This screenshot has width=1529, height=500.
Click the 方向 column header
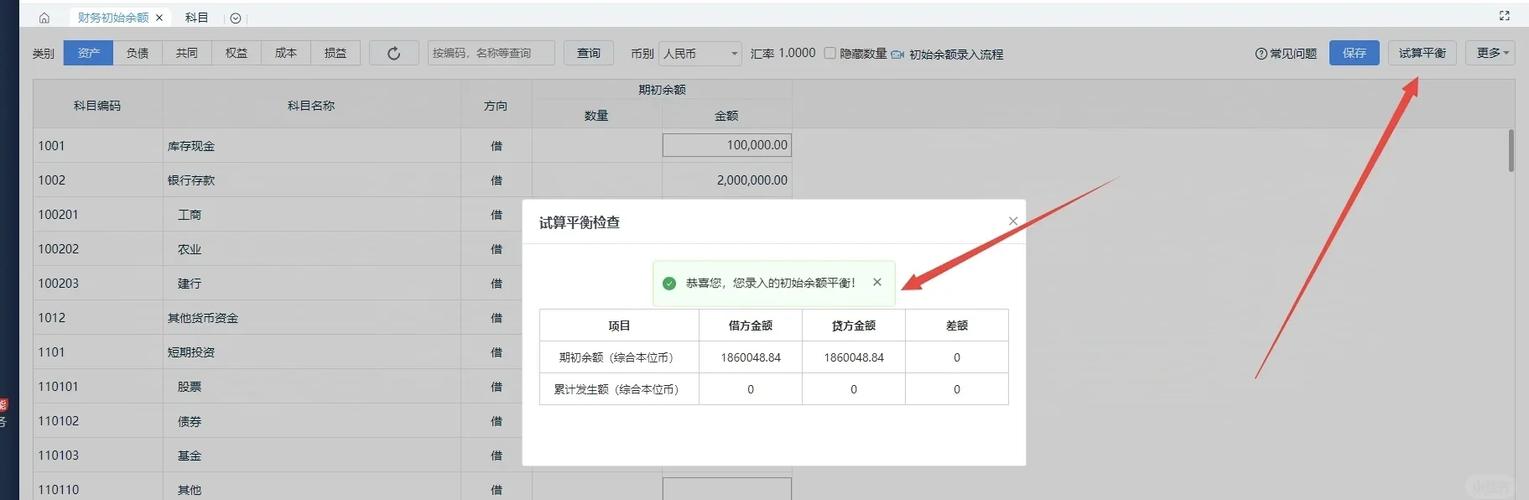[496, 105]
